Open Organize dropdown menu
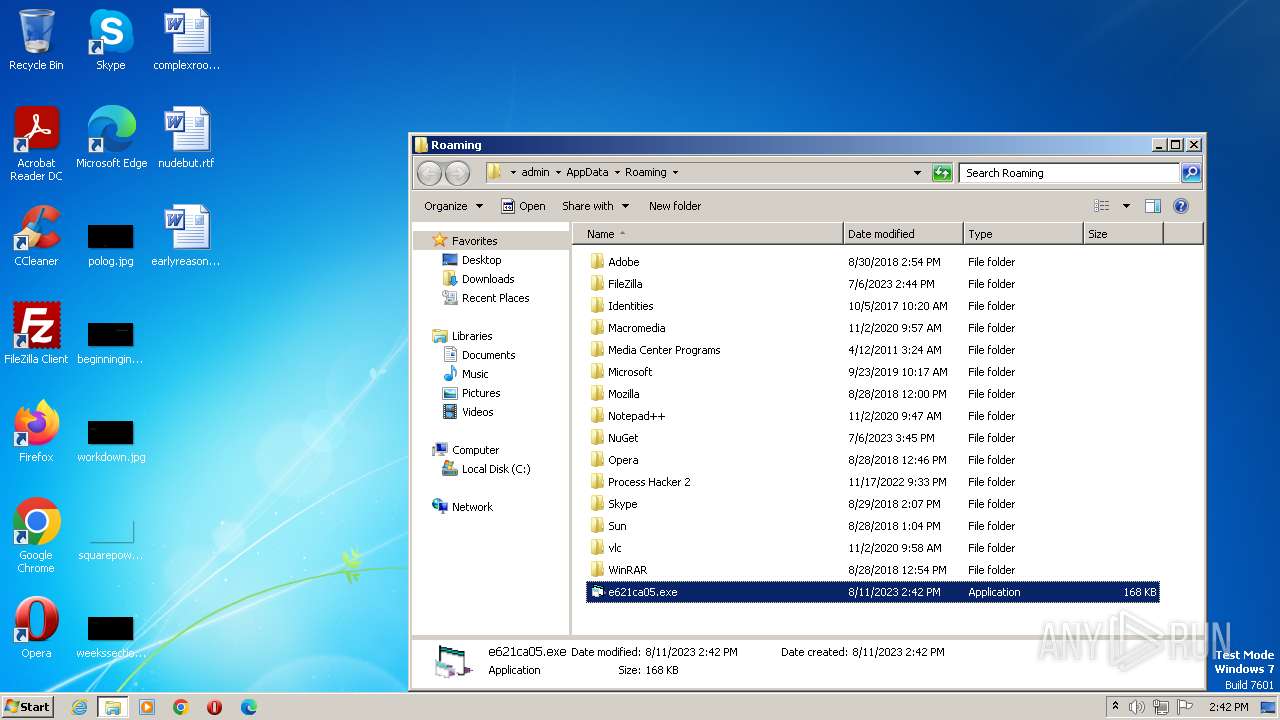 click(453, 206)
